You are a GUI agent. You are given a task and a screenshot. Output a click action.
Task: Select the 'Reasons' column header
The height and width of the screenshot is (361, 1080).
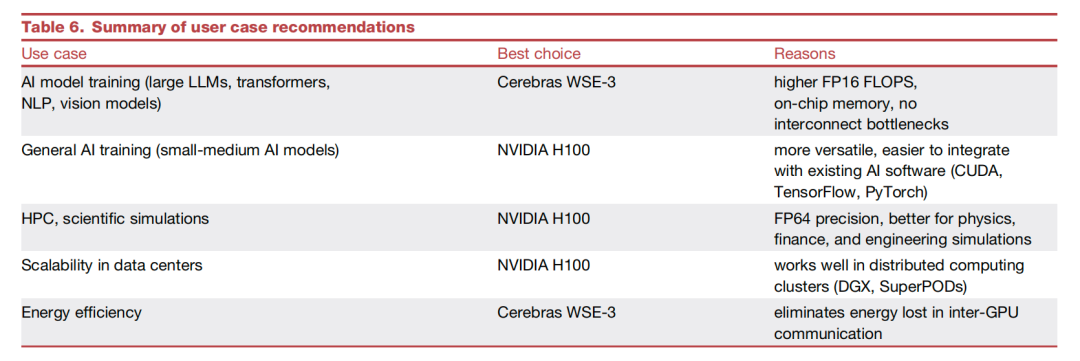coord(804,54)
